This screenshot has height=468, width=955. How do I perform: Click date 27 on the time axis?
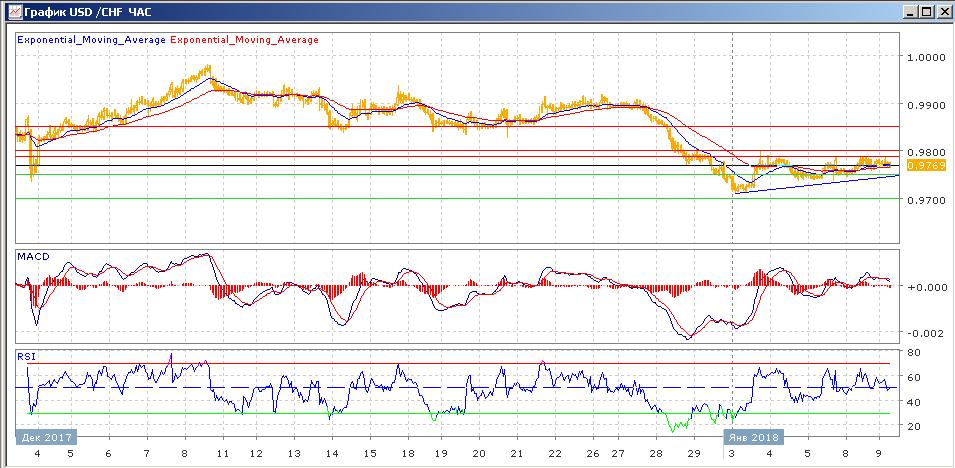coord(618,454)
